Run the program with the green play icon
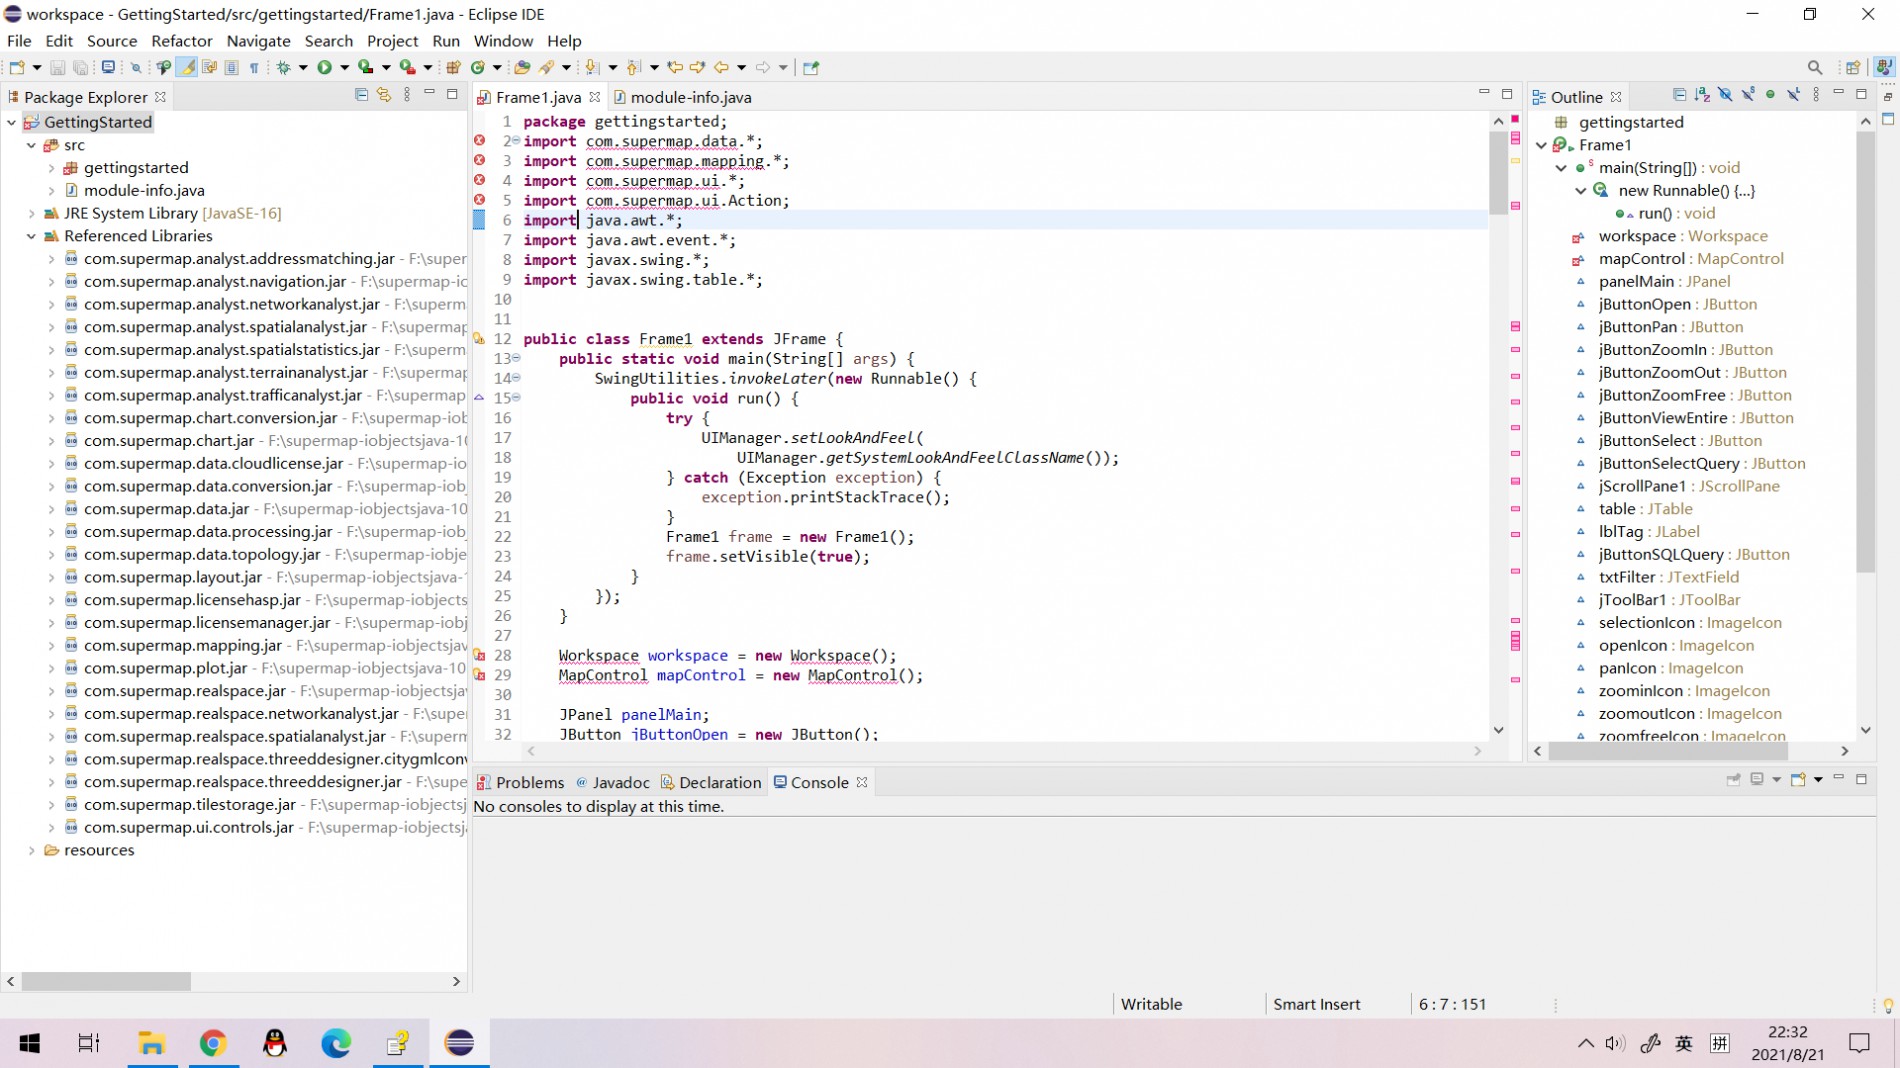1900x1068 pixels. [324, 68]
